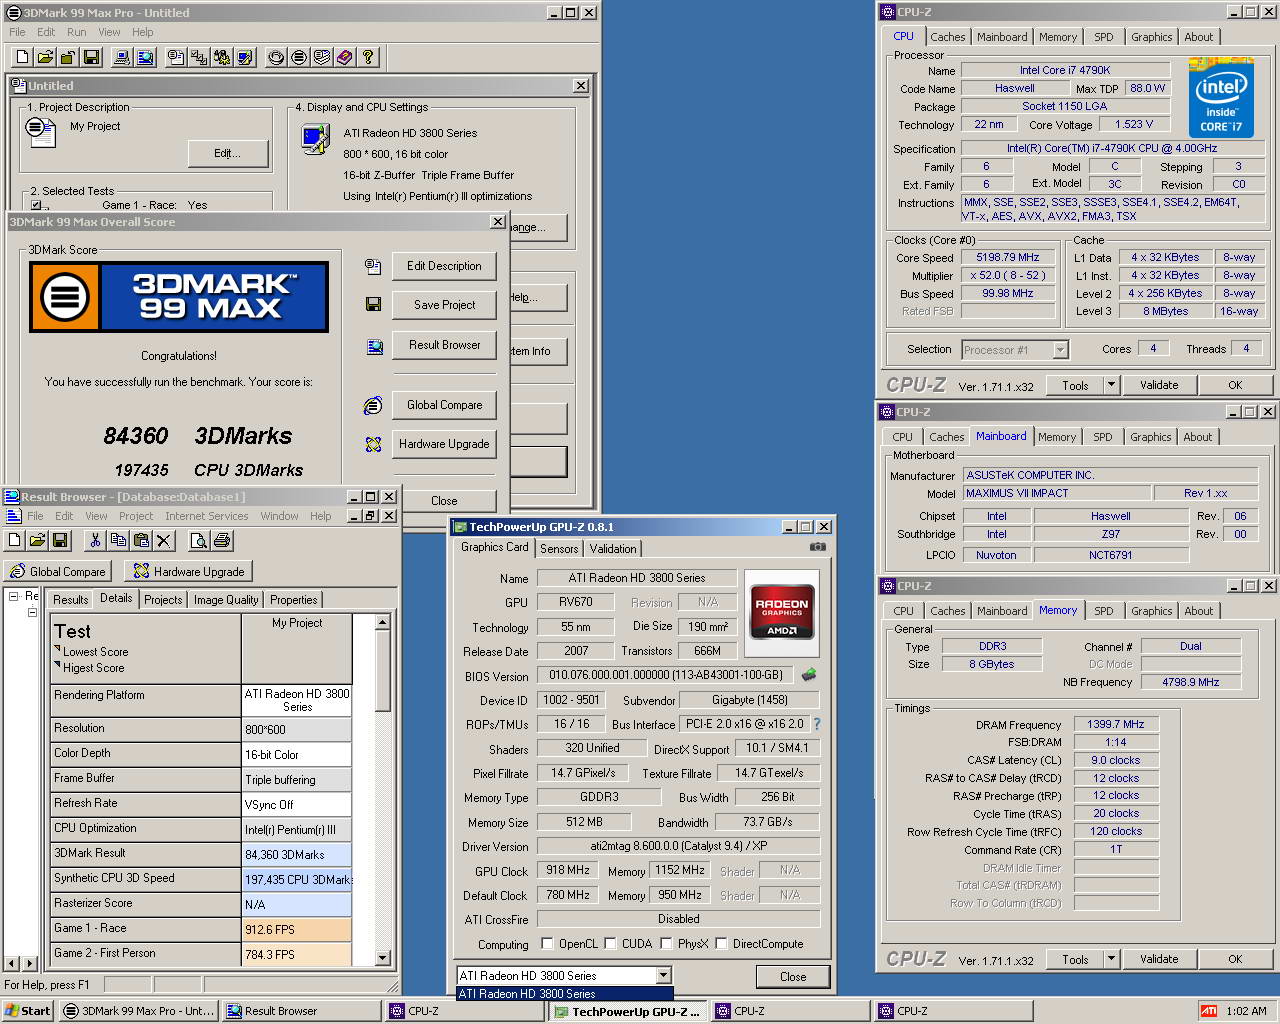The width and height of the screenshot is (1280, 1024).
Task: Toggle OpenCL checkbox in GPU-Z
Action: 547,943
